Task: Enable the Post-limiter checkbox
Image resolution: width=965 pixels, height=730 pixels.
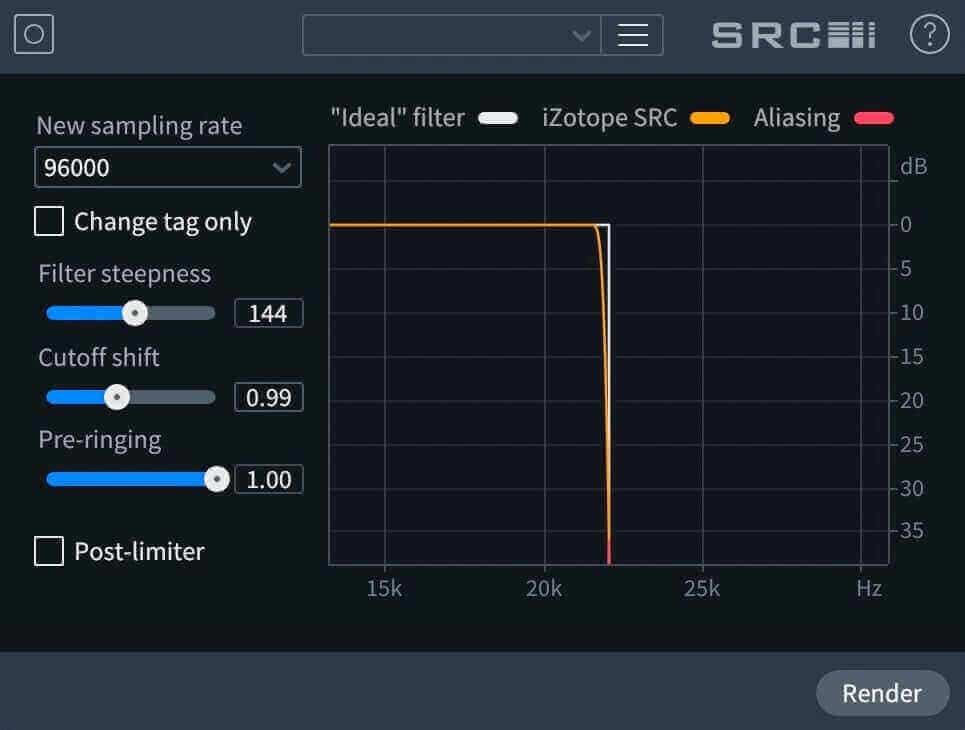Action: pos(49,551)
